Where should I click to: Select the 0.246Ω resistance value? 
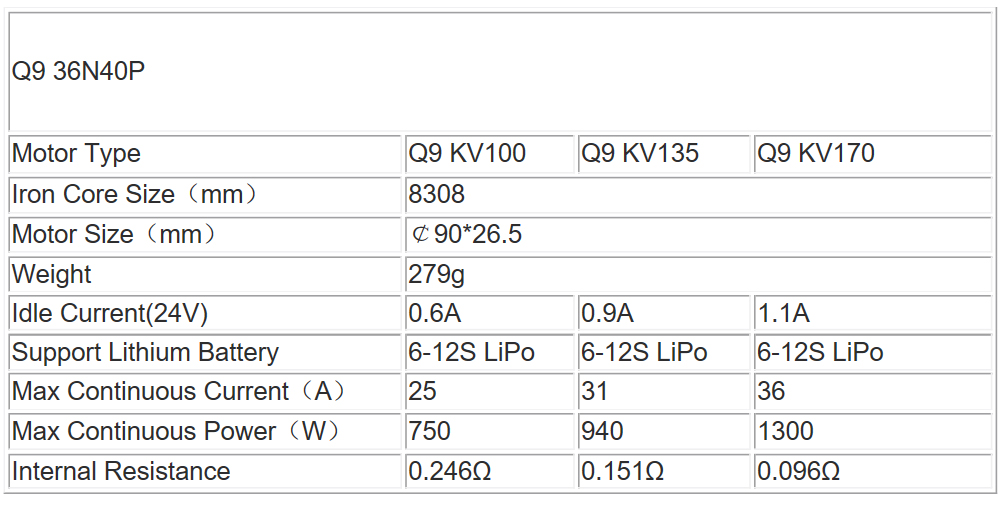[449, 471]
